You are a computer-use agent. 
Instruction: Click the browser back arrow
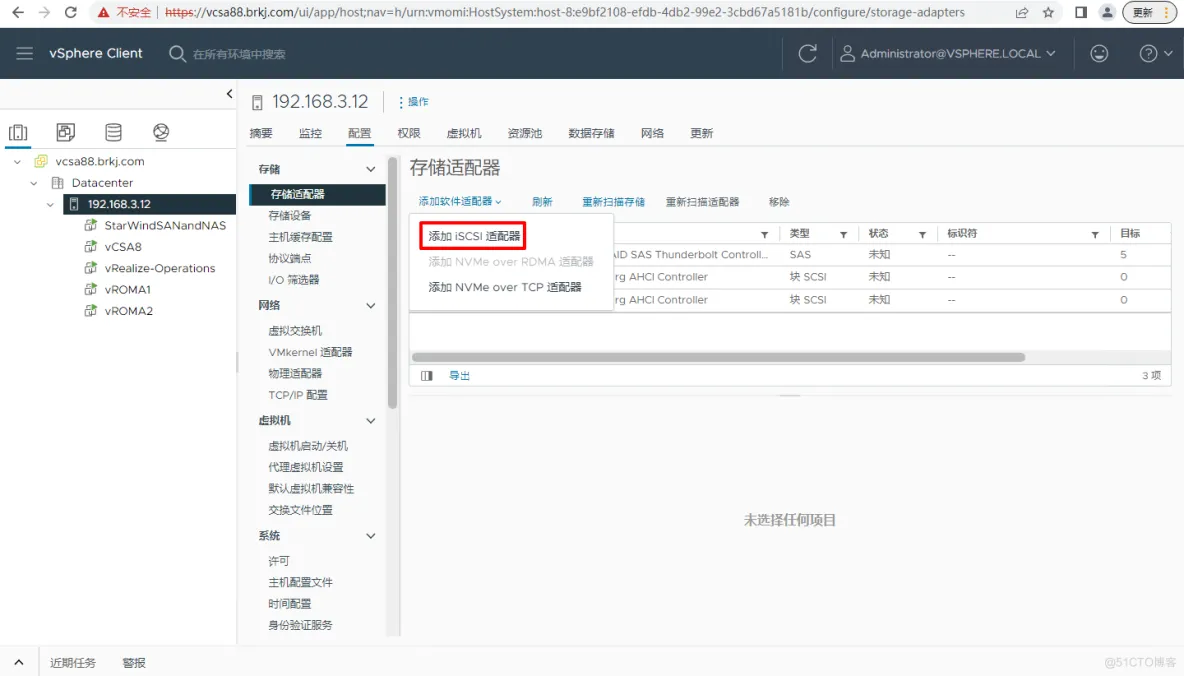(x=18, y=12)
